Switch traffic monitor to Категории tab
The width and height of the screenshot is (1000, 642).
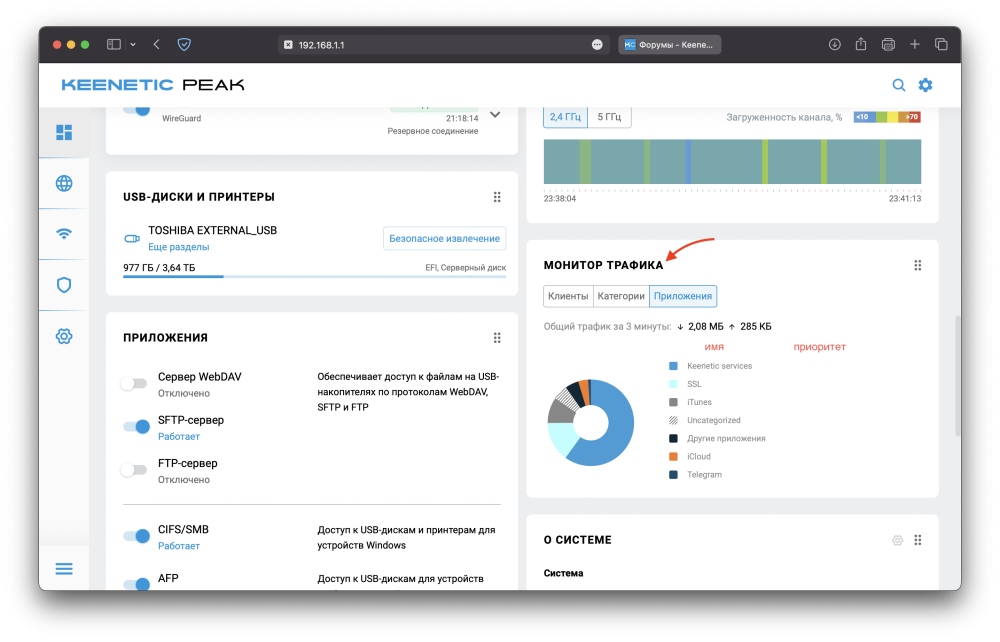click(621, 296)
